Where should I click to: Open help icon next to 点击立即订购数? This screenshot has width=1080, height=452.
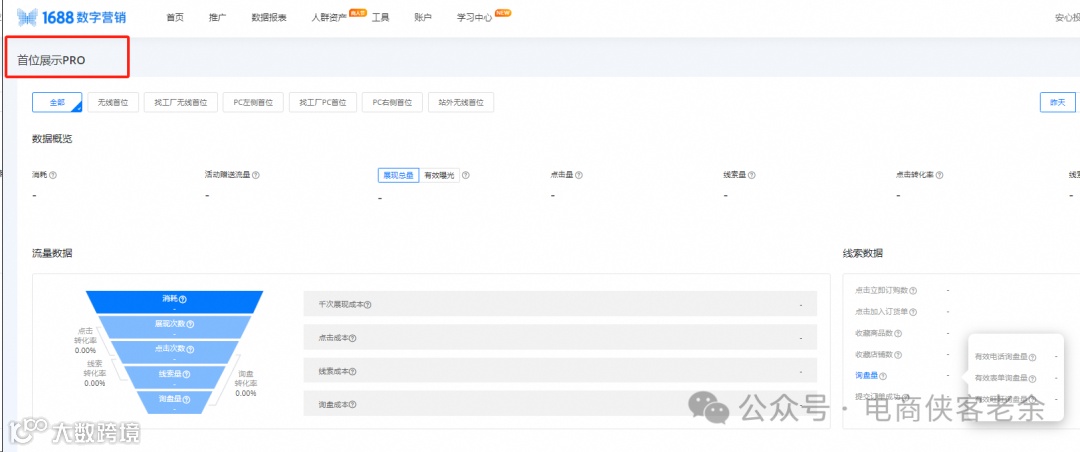[914, 291]
